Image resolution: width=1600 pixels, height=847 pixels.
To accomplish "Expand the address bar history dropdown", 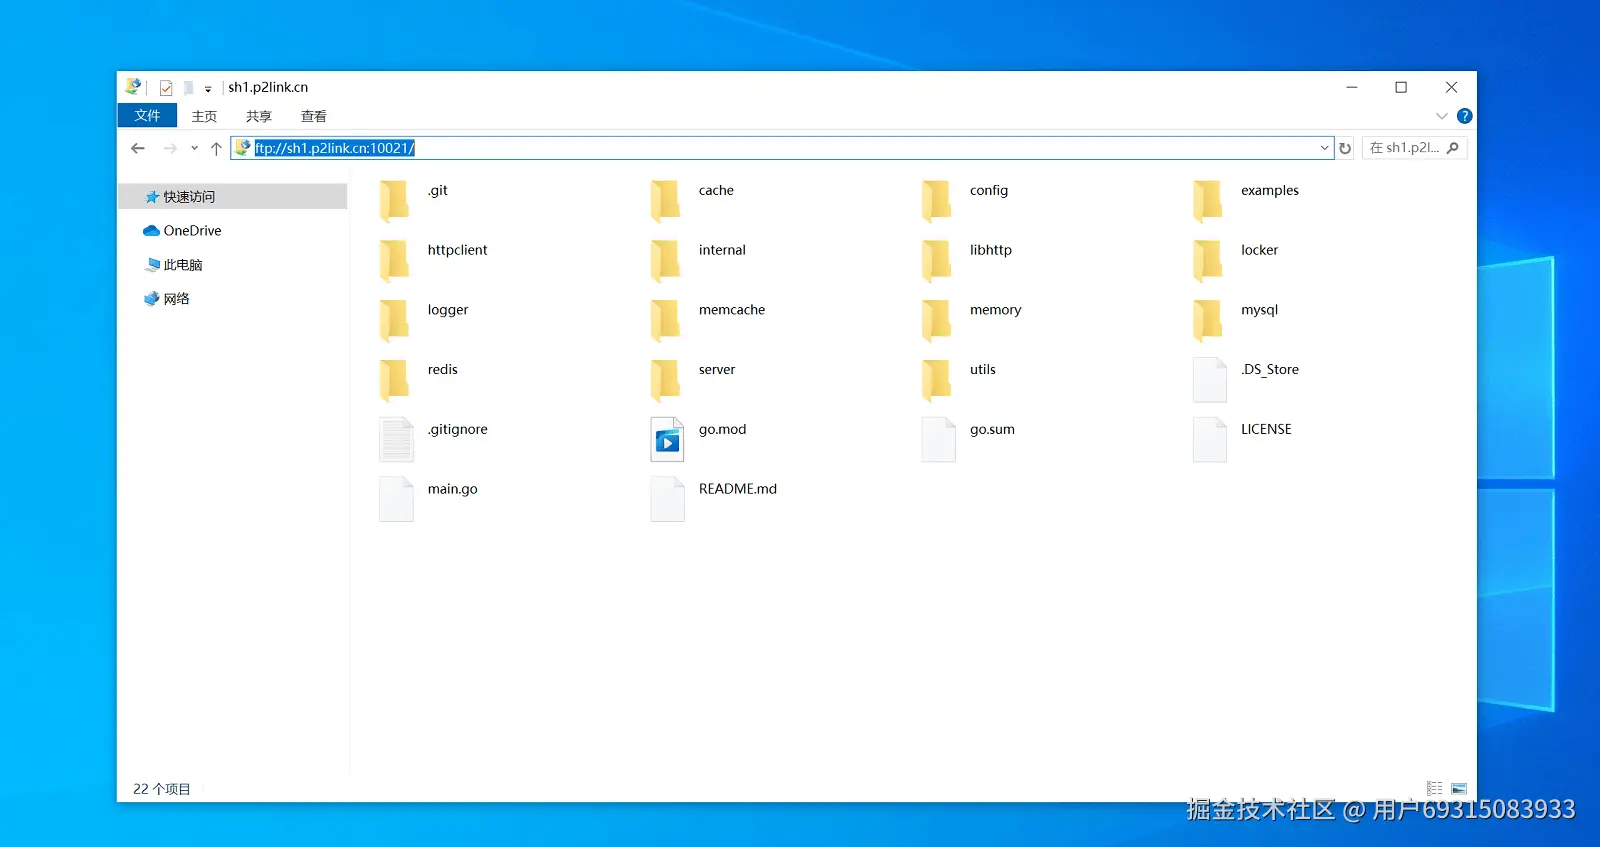I will pos(1324,148).
